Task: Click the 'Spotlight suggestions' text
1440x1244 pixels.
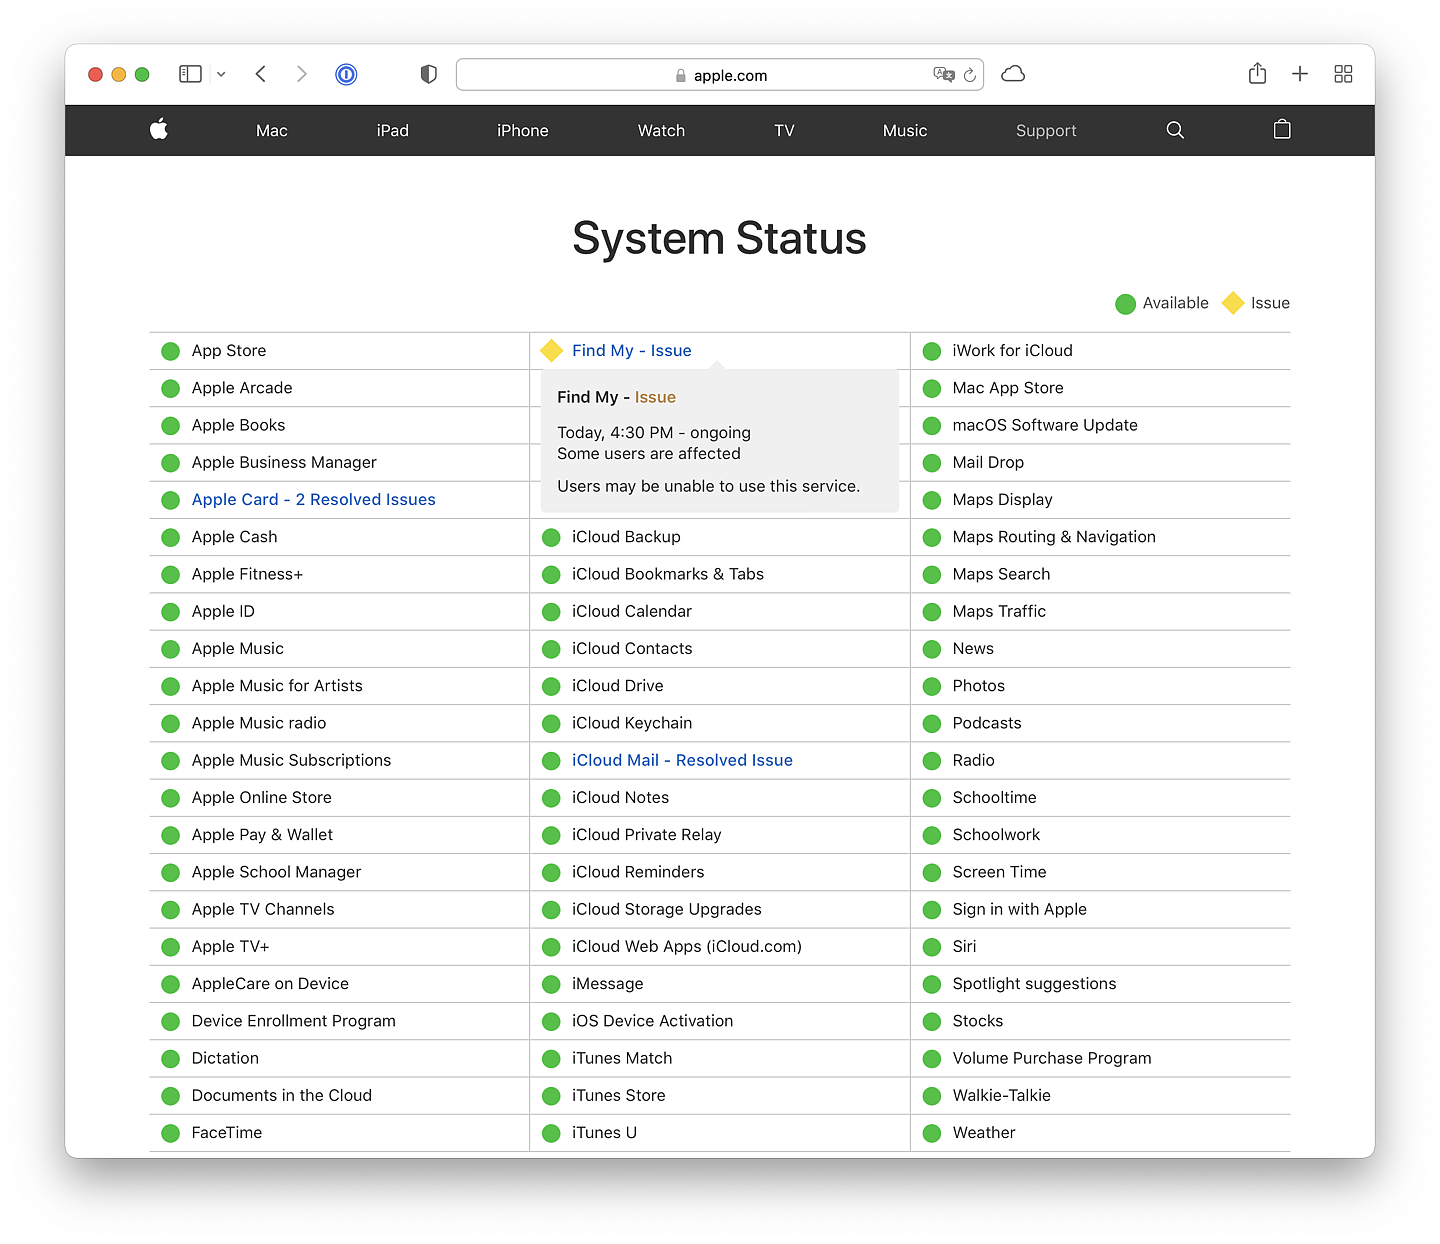Action: point(1034,984)
